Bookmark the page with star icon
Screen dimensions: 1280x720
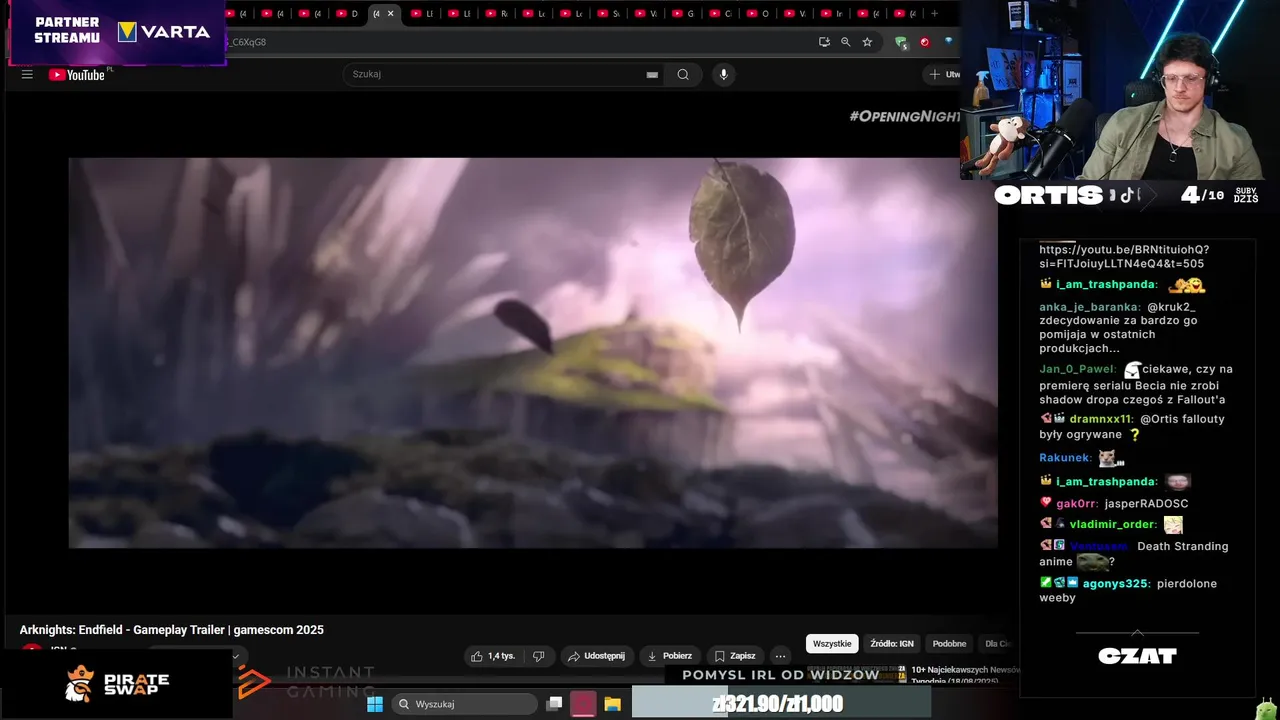tap(867, 42)
